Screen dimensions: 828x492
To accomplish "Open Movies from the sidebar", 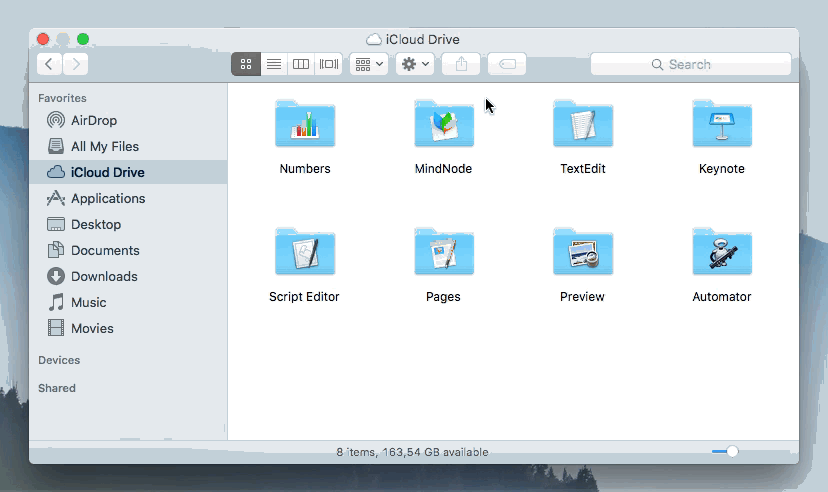I will (128, 328).
